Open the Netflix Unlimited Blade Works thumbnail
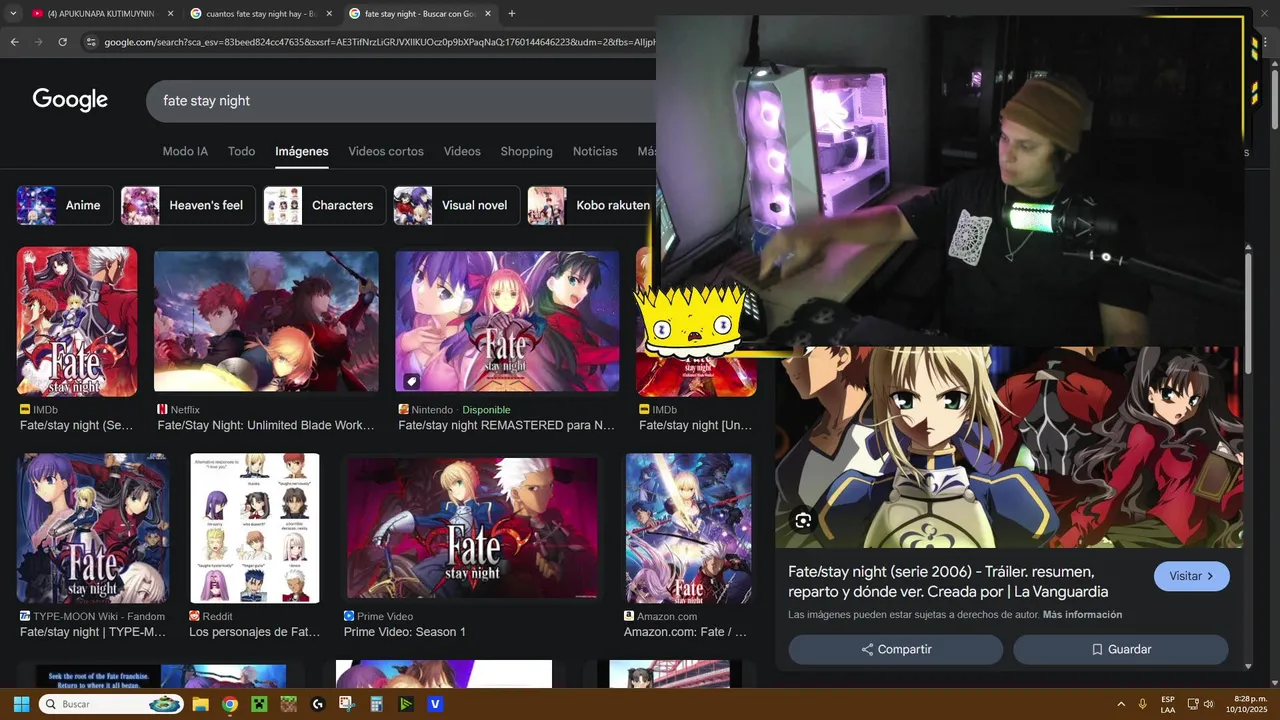The image size is (1280, 720). point(266,322)
